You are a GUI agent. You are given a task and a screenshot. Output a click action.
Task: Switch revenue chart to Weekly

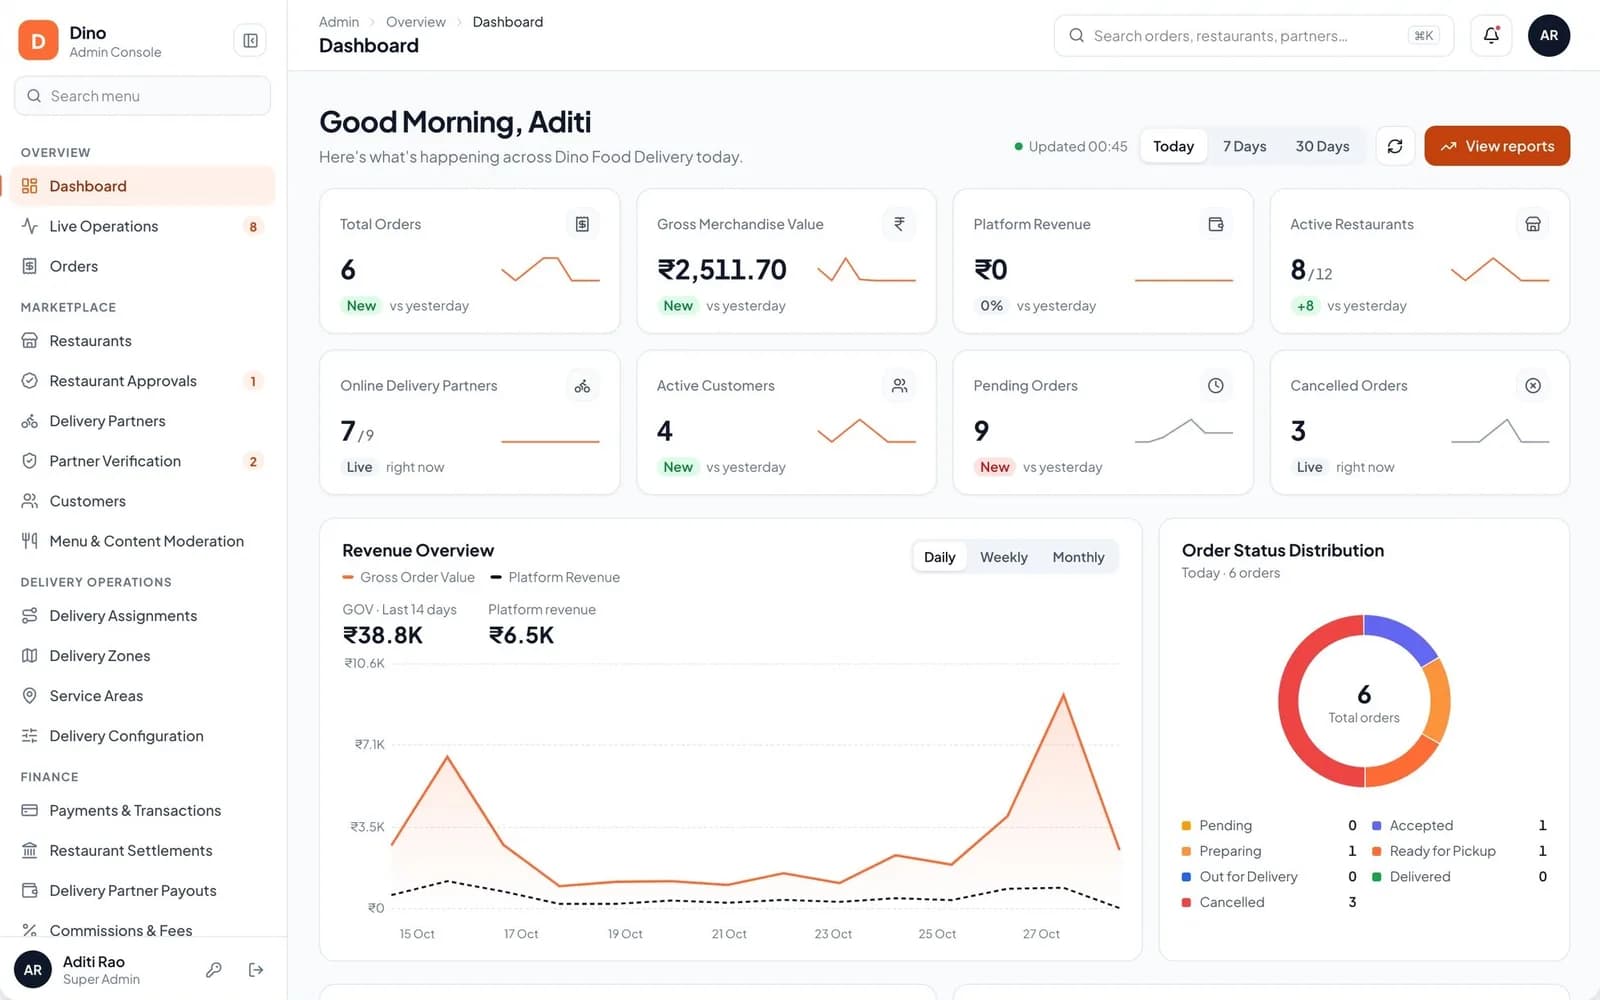tap(1003, 557)
